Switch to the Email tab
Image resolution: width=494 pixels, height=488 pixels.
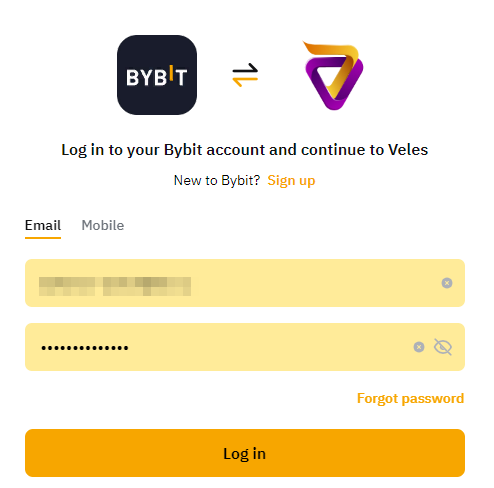(x=43, y=226)
